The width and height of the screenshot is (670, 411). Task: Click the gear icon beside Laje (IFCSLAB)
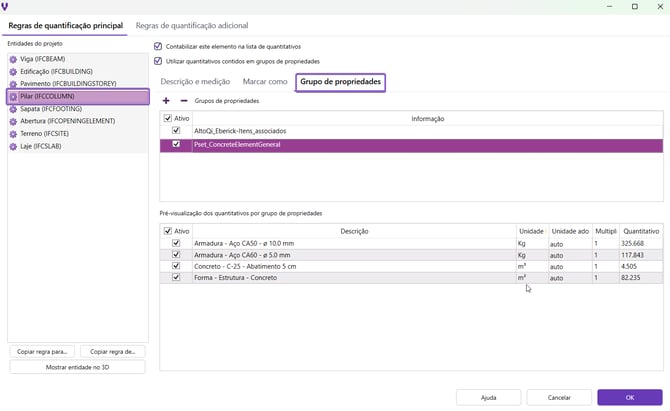[13, 147]
